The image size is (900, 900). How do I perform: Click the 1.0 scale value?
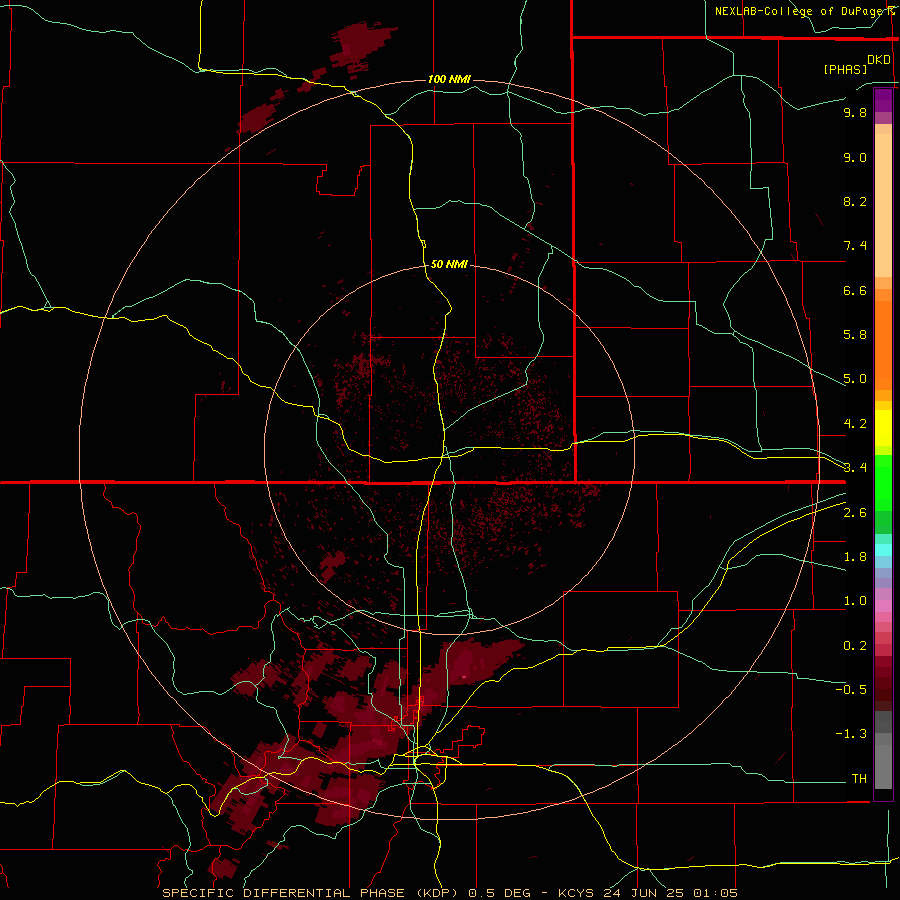point(855,601)
